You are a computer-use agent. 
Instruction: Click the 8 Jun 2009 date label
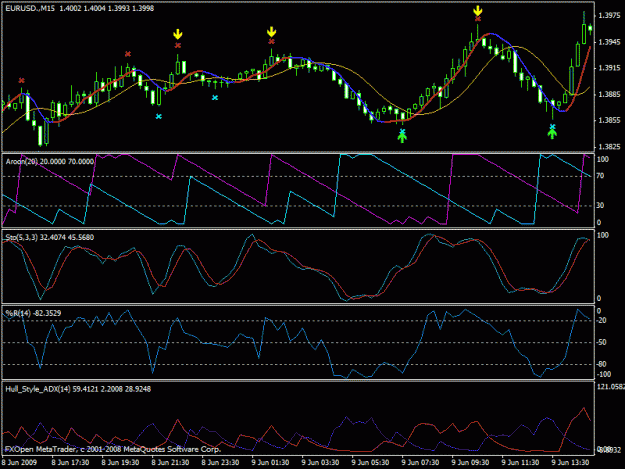click(x=19, y=463)
